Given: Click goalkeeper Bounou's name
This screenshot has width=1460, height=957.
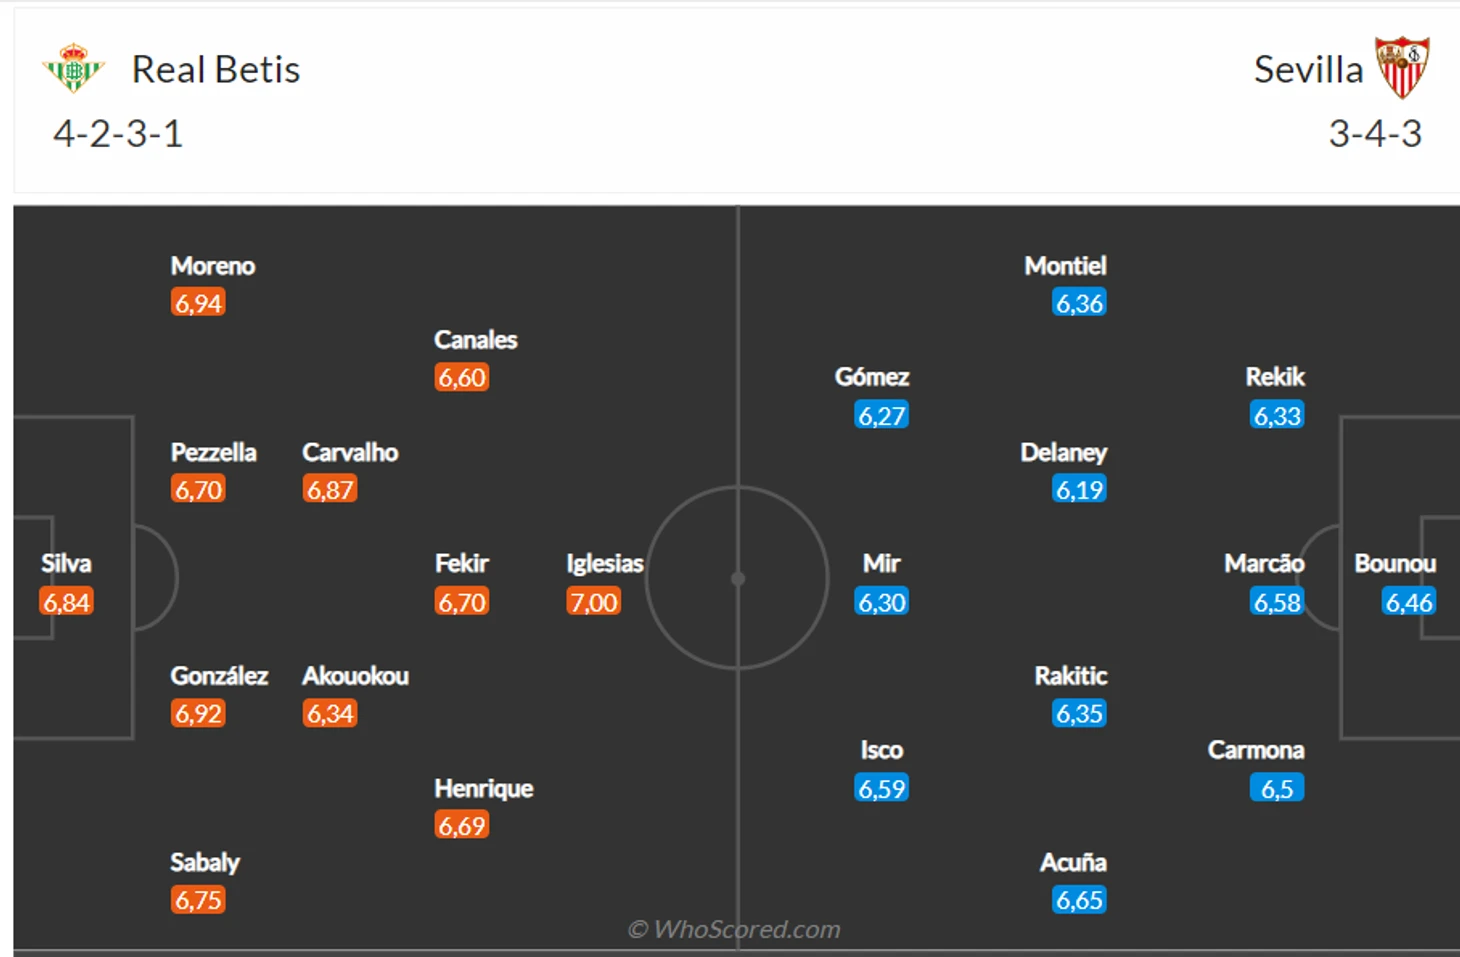Looking at the screenshot, I should pos(1395,563).
